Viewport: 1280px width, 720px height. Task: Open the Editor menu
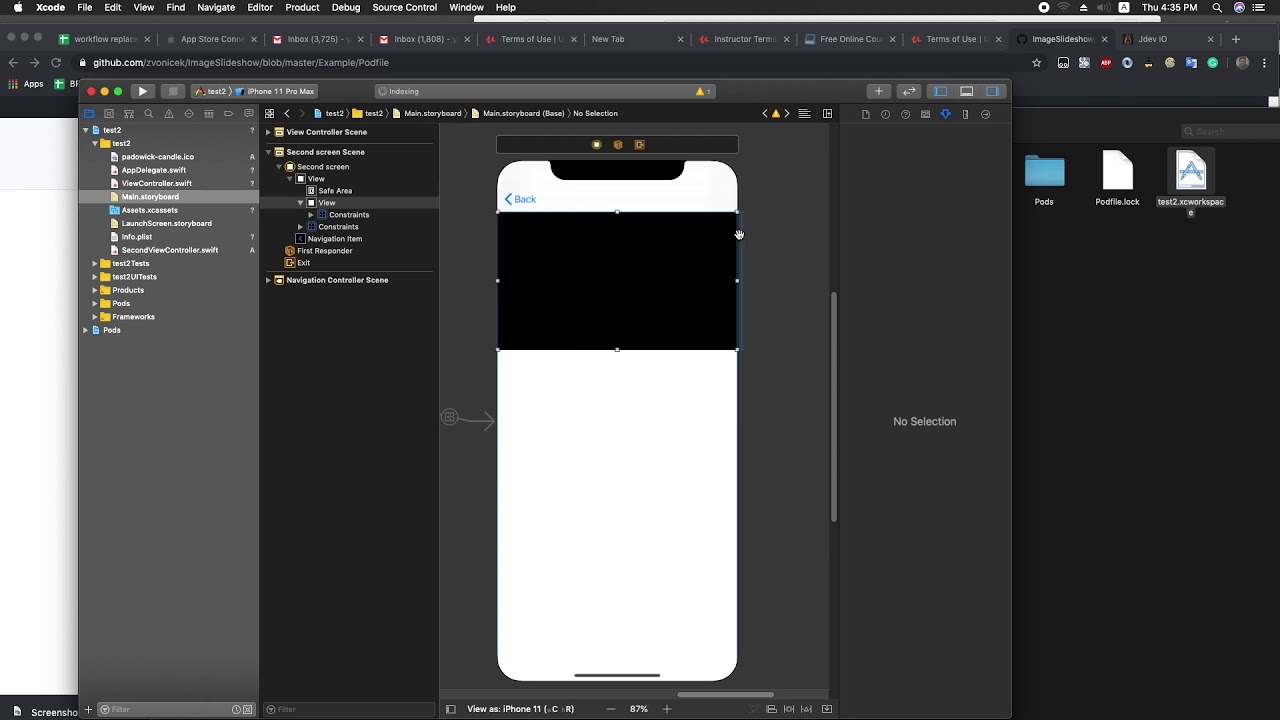[x=260, y=7]
